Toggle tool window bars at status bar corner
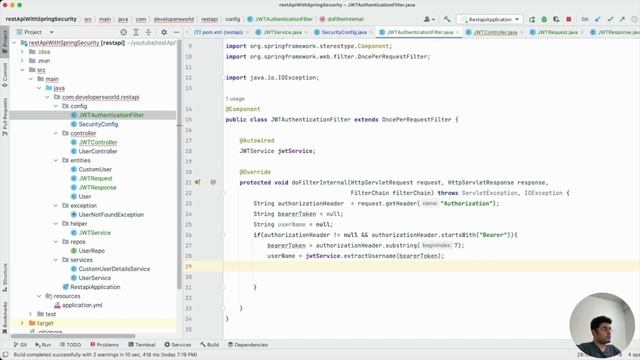The image size is (640, 360). pyautogui.click(x=5, y=355)
